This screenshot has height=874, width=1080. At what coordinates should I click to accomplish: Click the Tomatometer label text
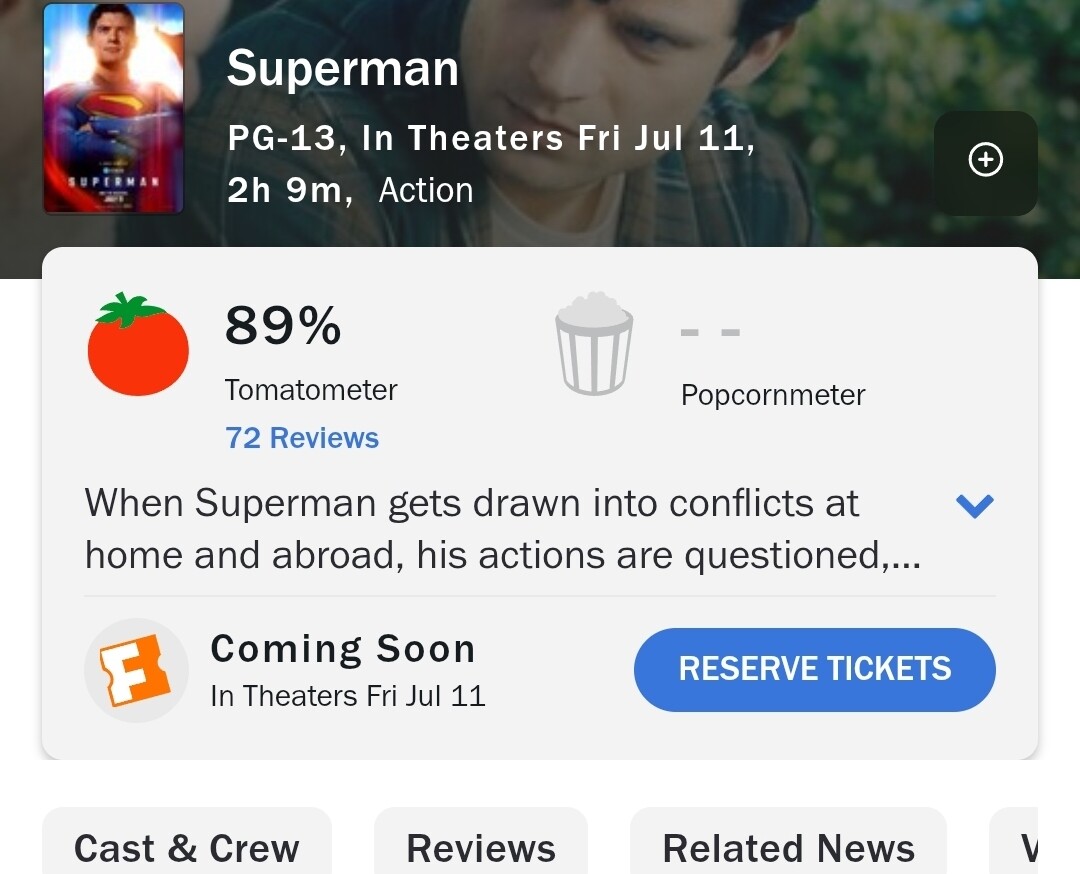[311, 390]
